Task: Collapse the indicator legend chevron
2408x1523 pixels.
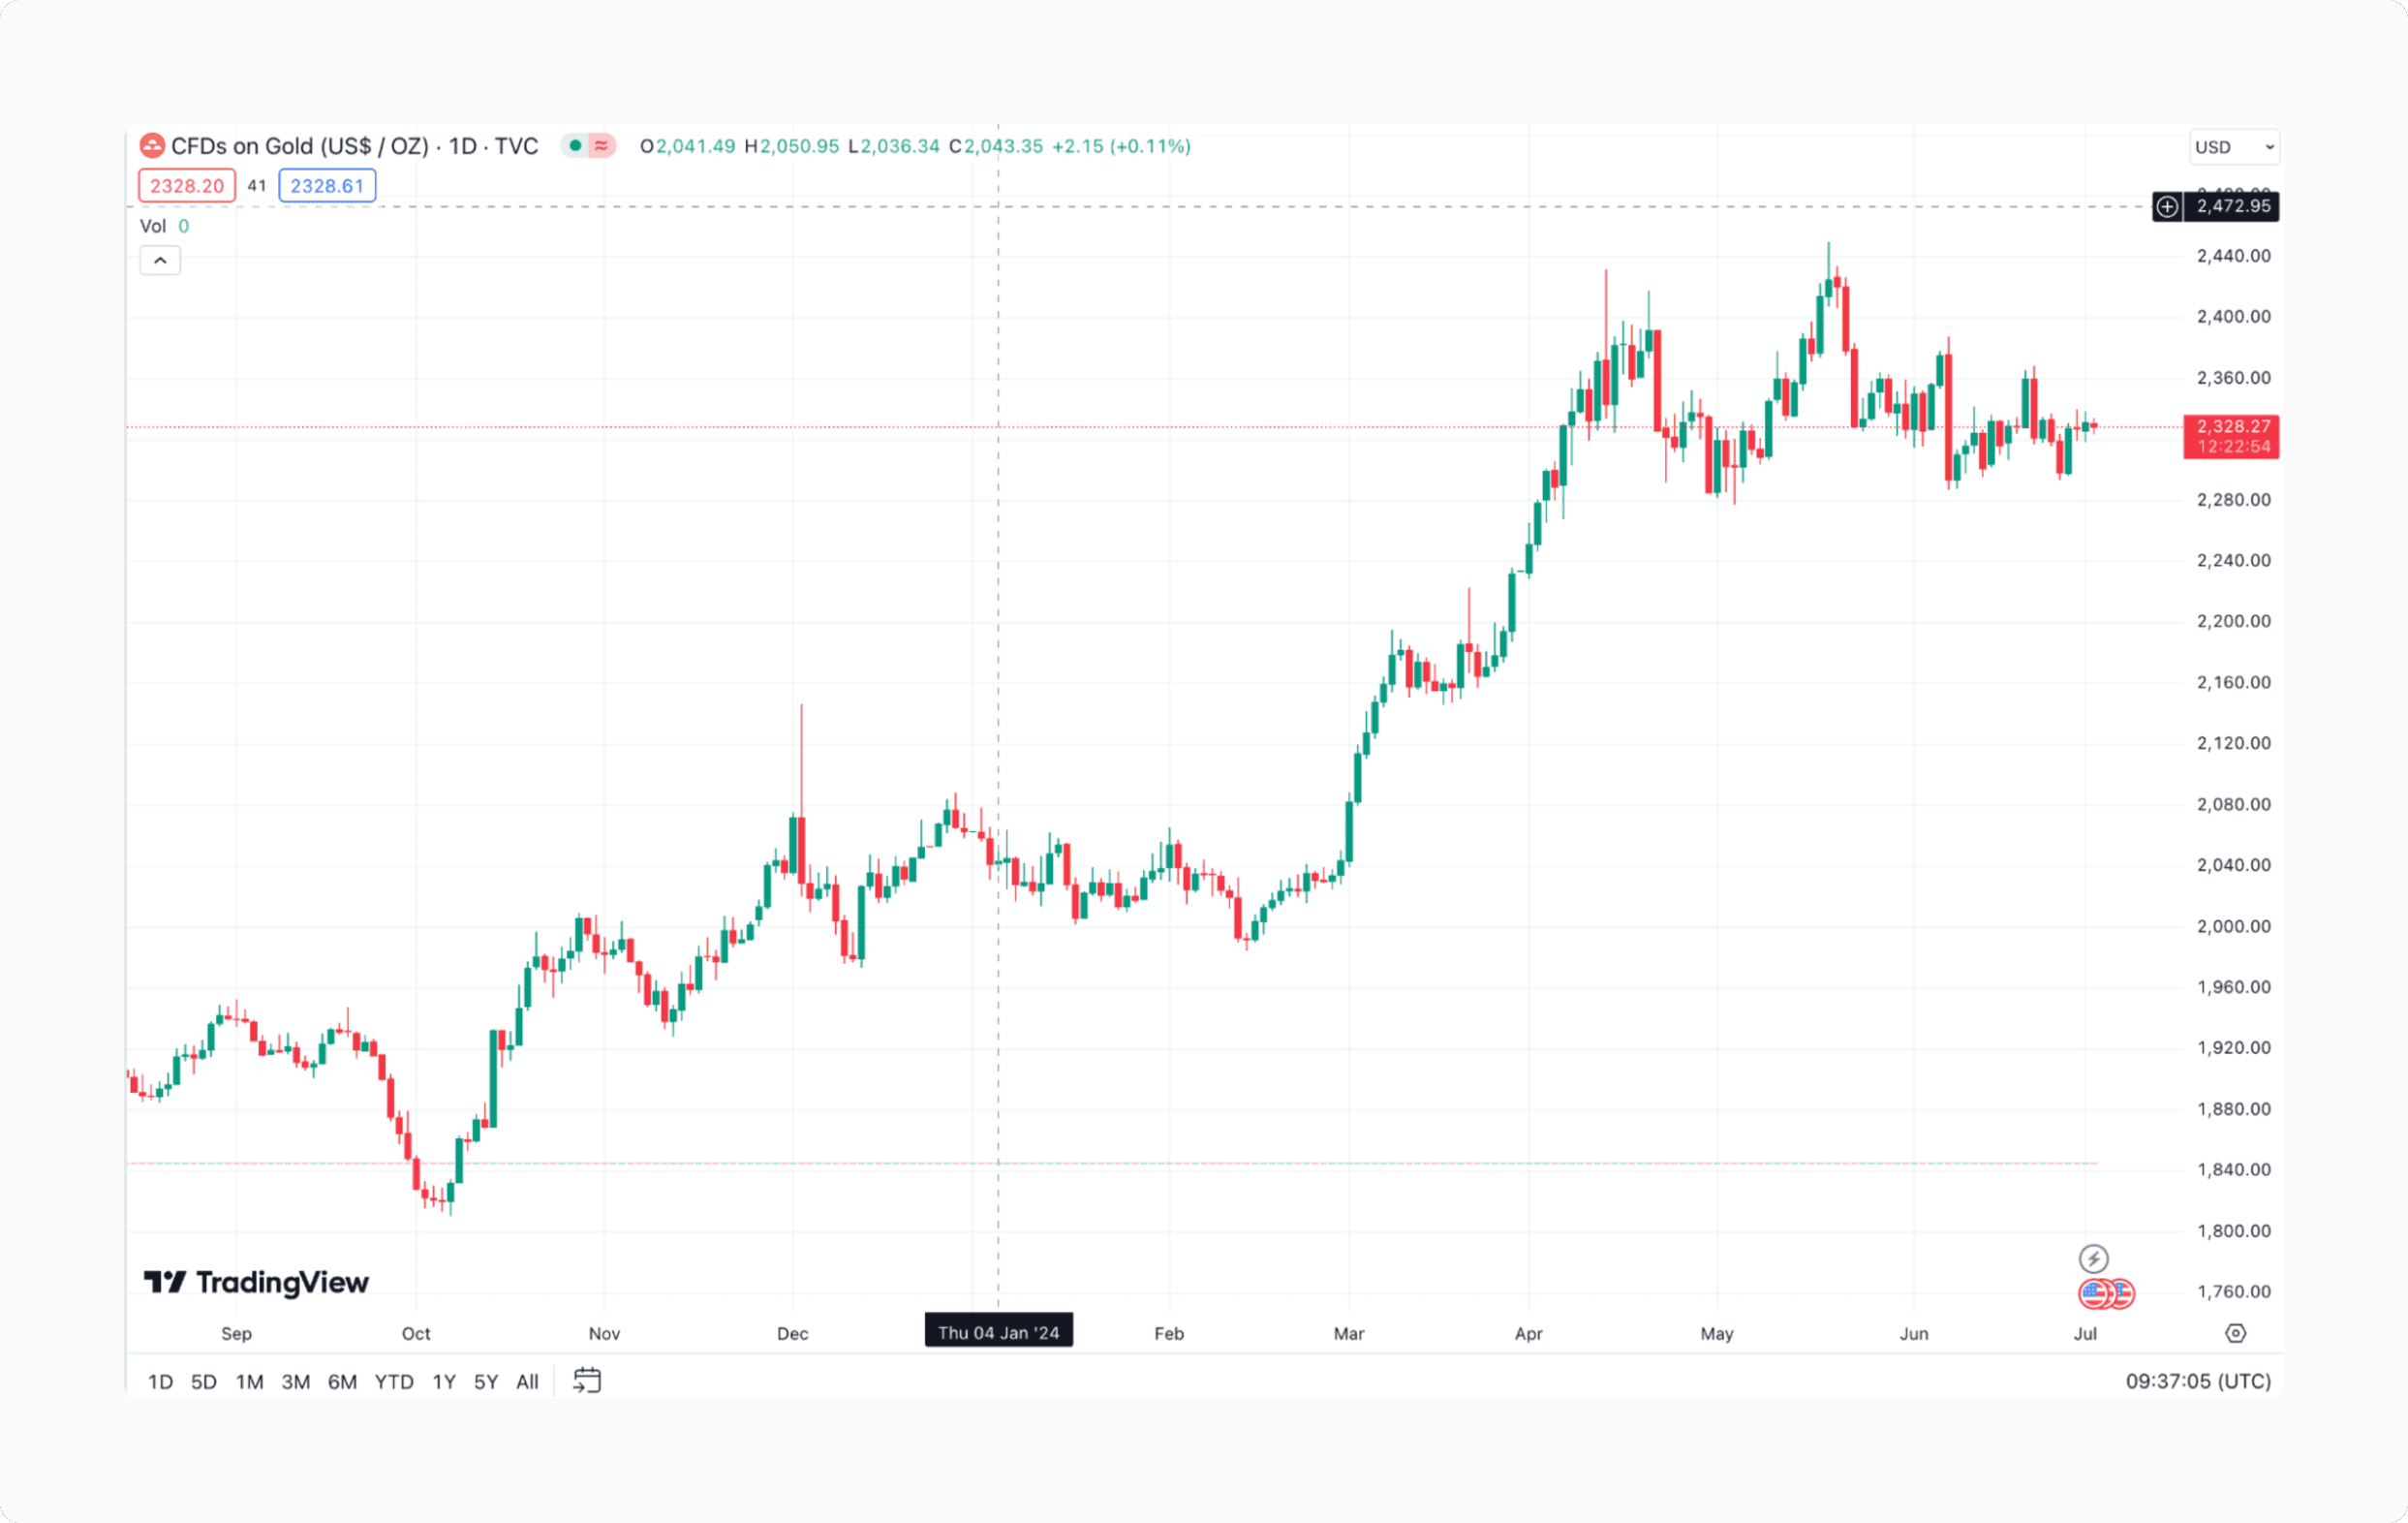Action: click(160, 261)
